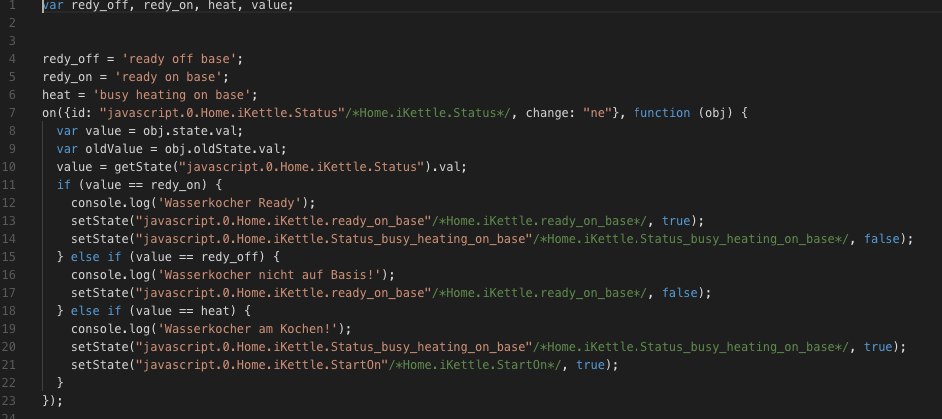This screenshot has width=942, height=419.
Task: Click the /*Home.iKettle.ready_on_base*/ comment on line 13
Action: [539, 221]
